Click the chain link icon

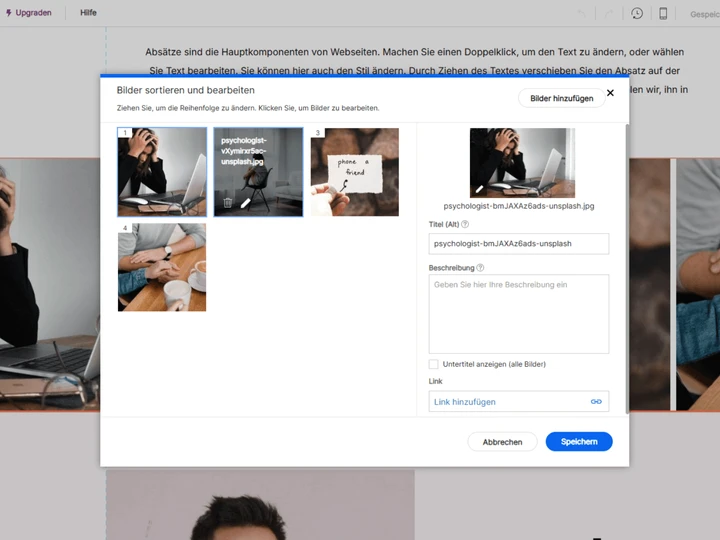(596, 401)
